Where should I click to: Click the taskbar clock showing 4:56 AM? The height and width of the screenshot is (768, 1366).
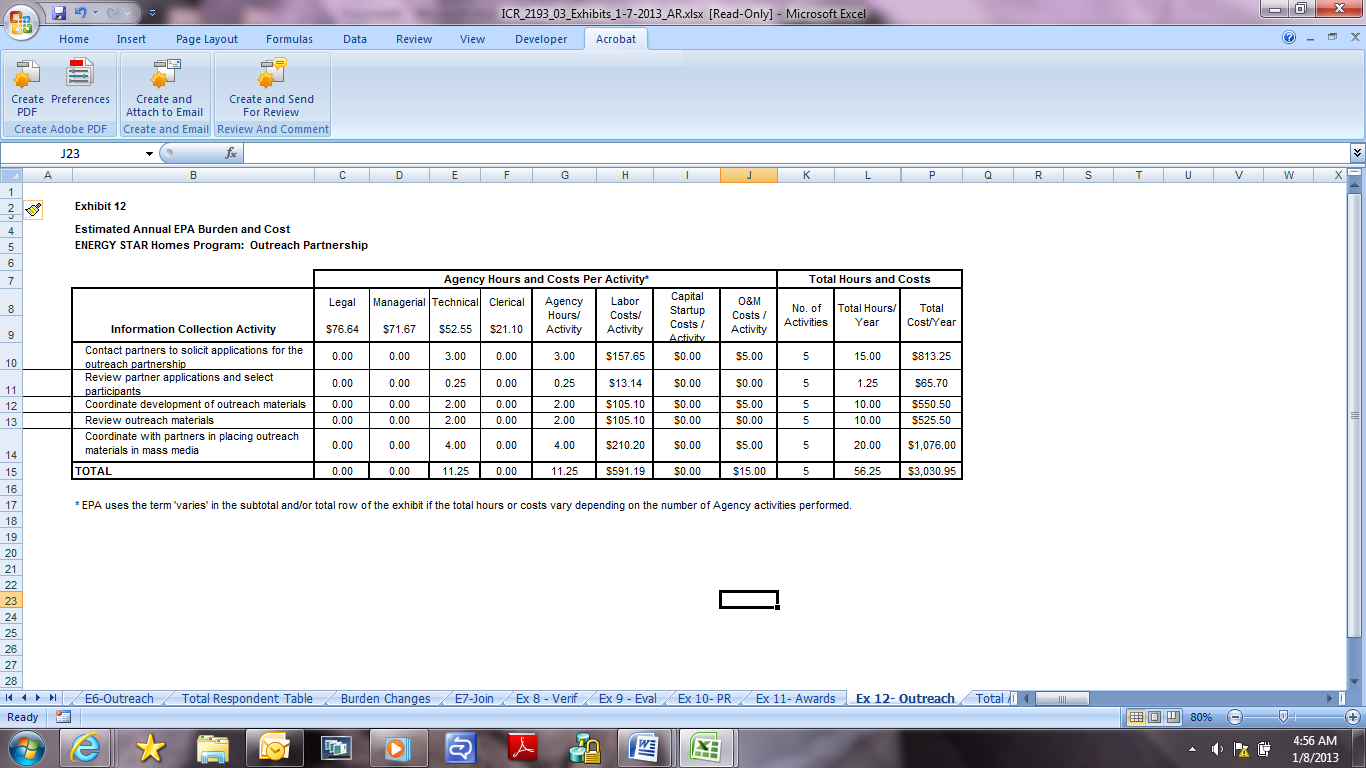coord(1313,748)
